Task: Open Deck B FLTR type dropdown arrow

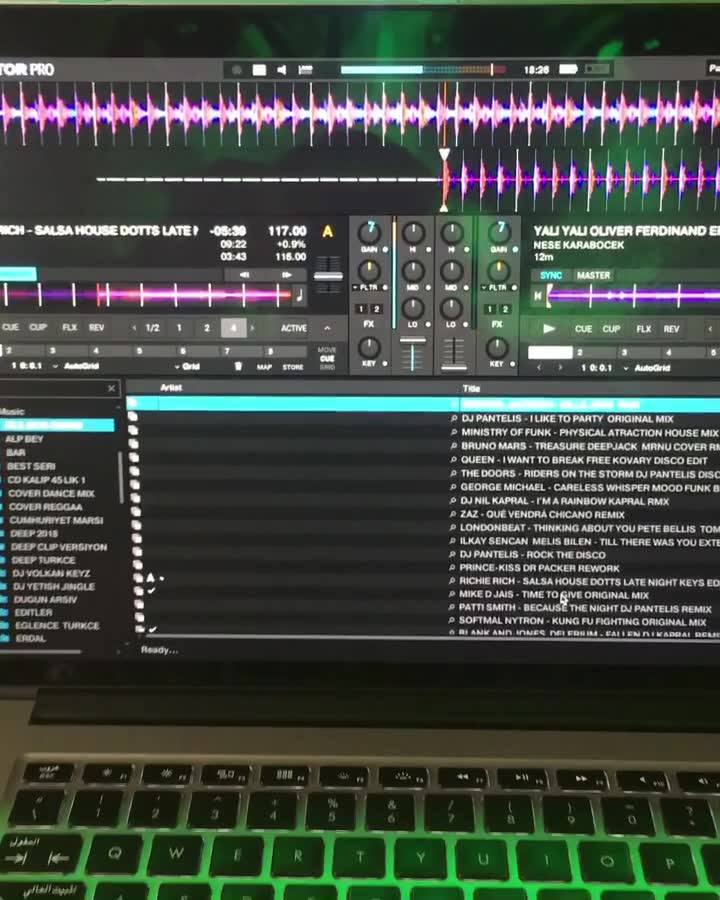Action: click(x=483, y=287)
